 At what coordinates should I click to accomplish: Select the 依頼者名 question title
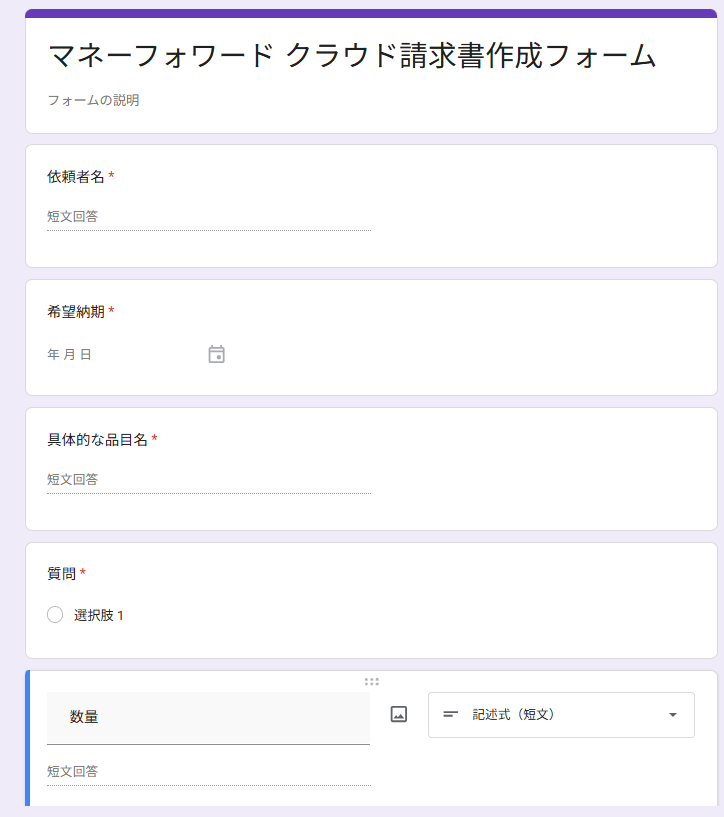76,177
